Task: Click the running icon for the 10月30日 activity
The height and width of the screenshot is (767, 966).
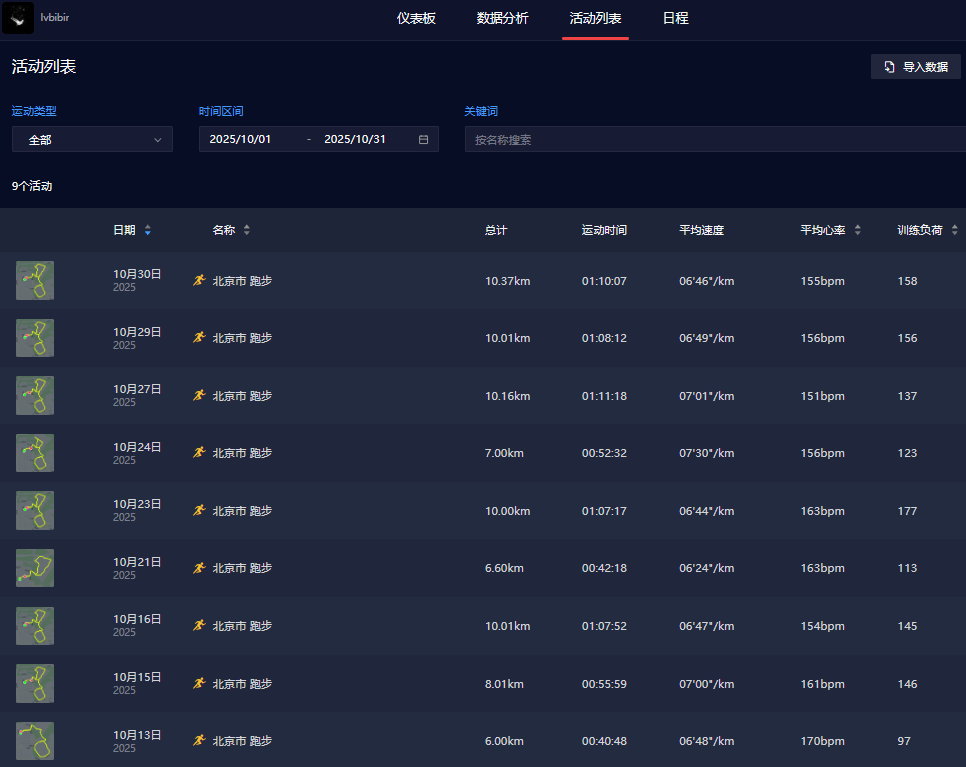Action: (x=199, y=281)
